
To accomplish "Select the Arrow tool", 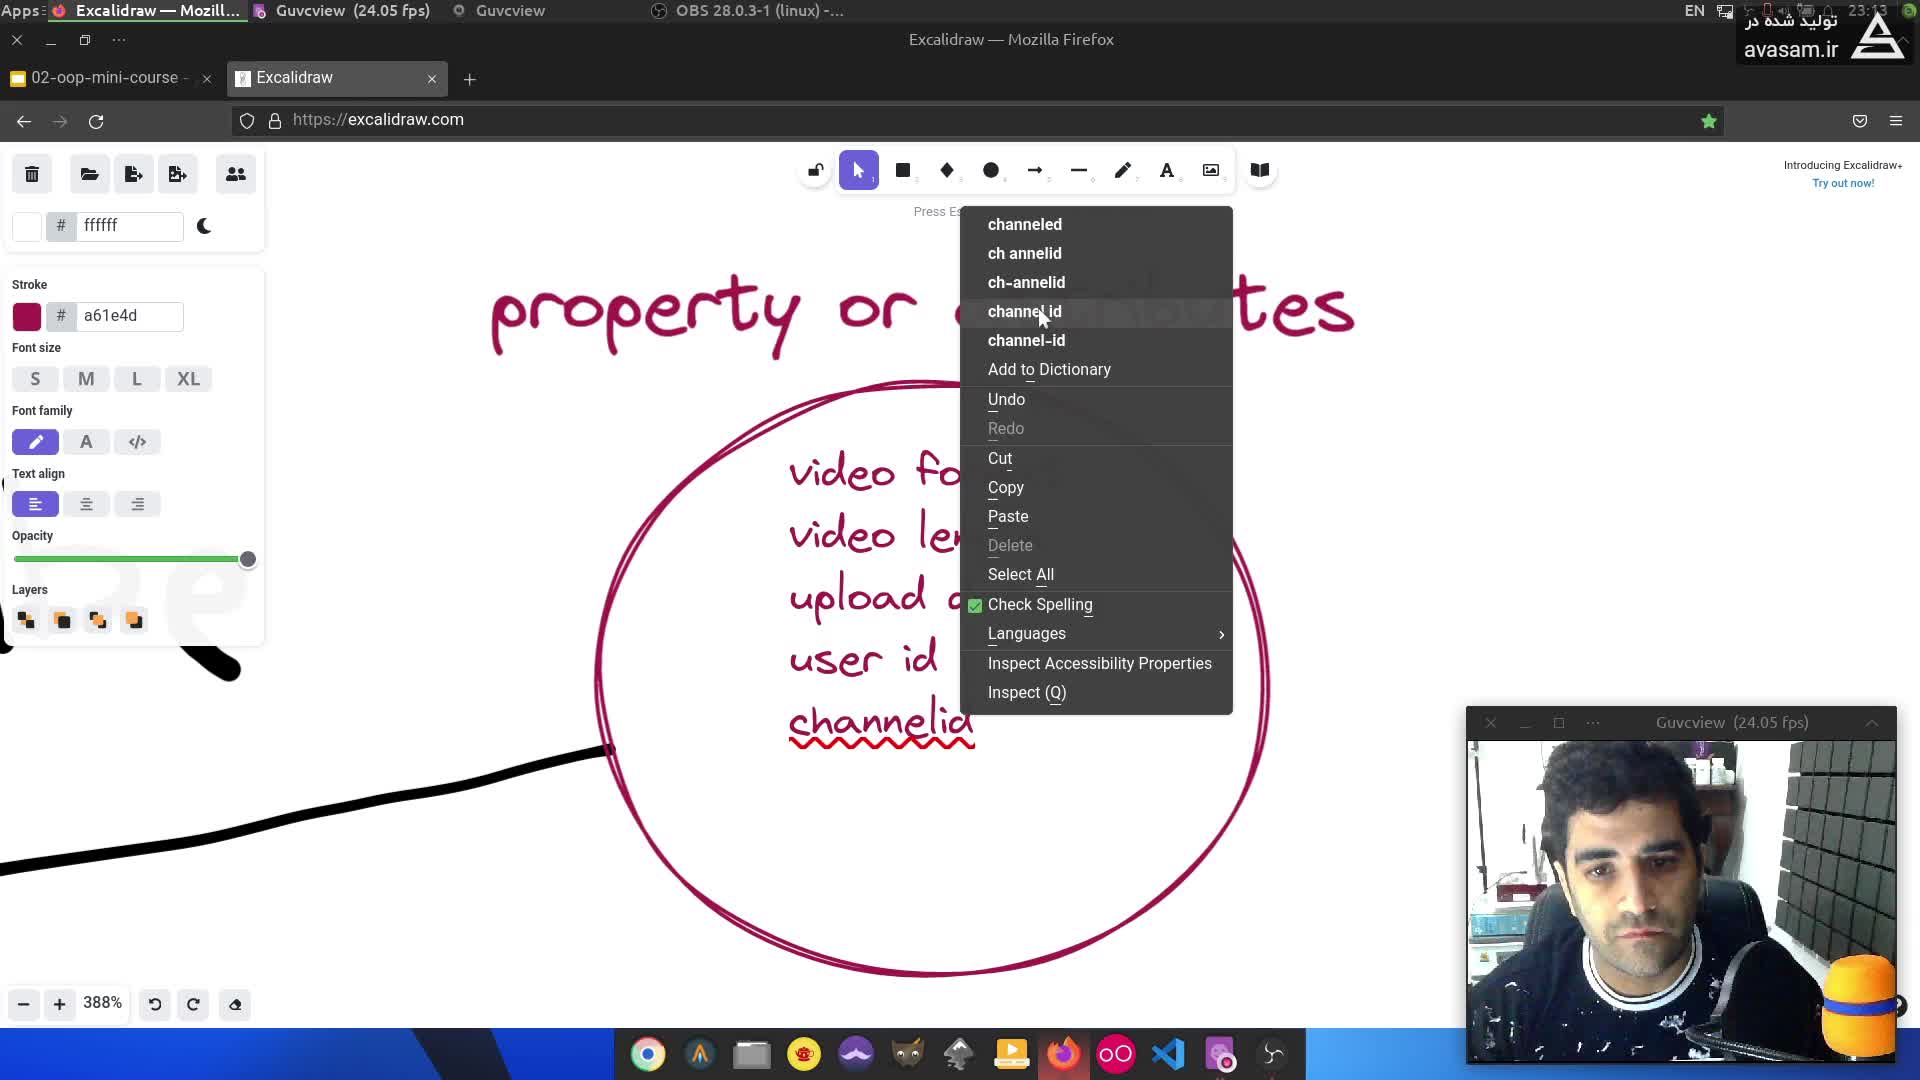I will [x=1035, y=171].
